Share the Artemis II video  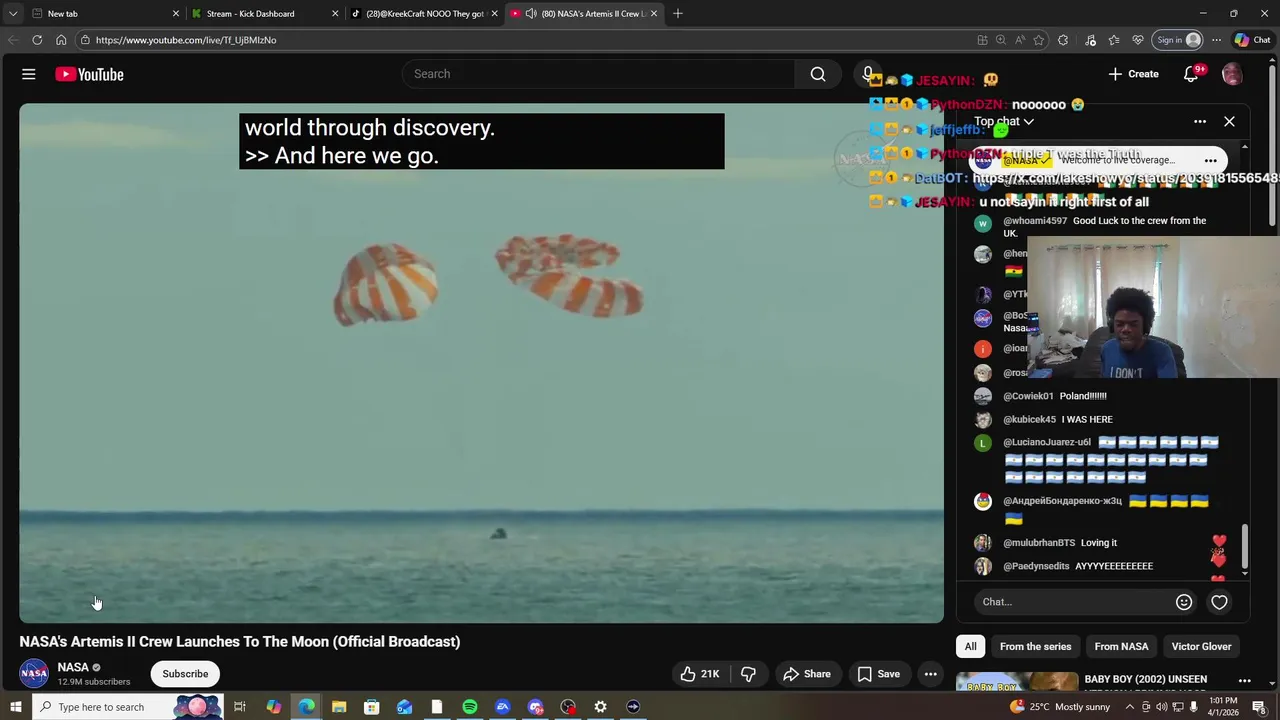click(807, 674)
